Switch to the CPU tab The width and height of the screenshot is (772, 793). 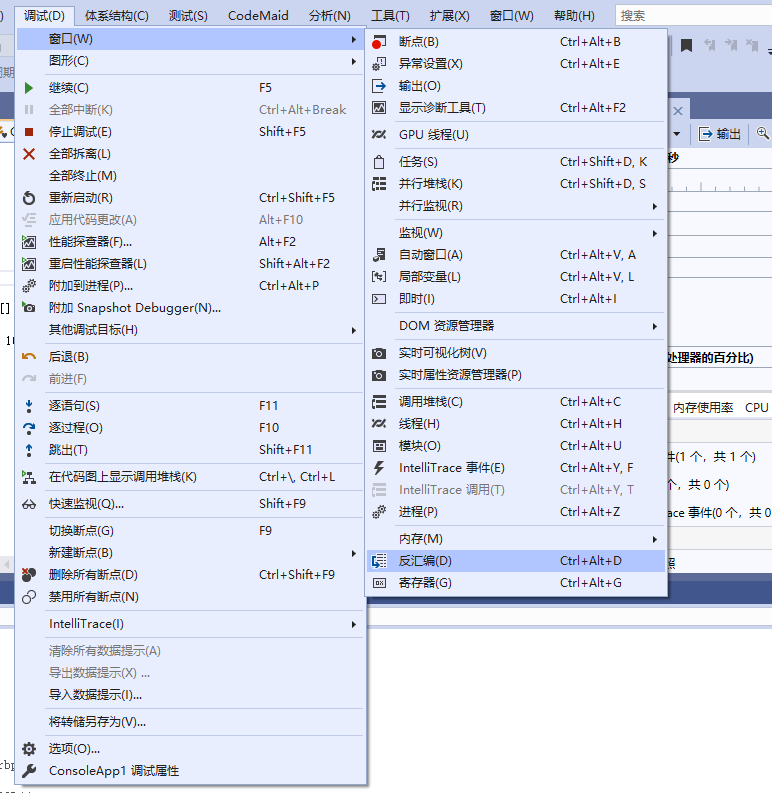pos(756,408)
